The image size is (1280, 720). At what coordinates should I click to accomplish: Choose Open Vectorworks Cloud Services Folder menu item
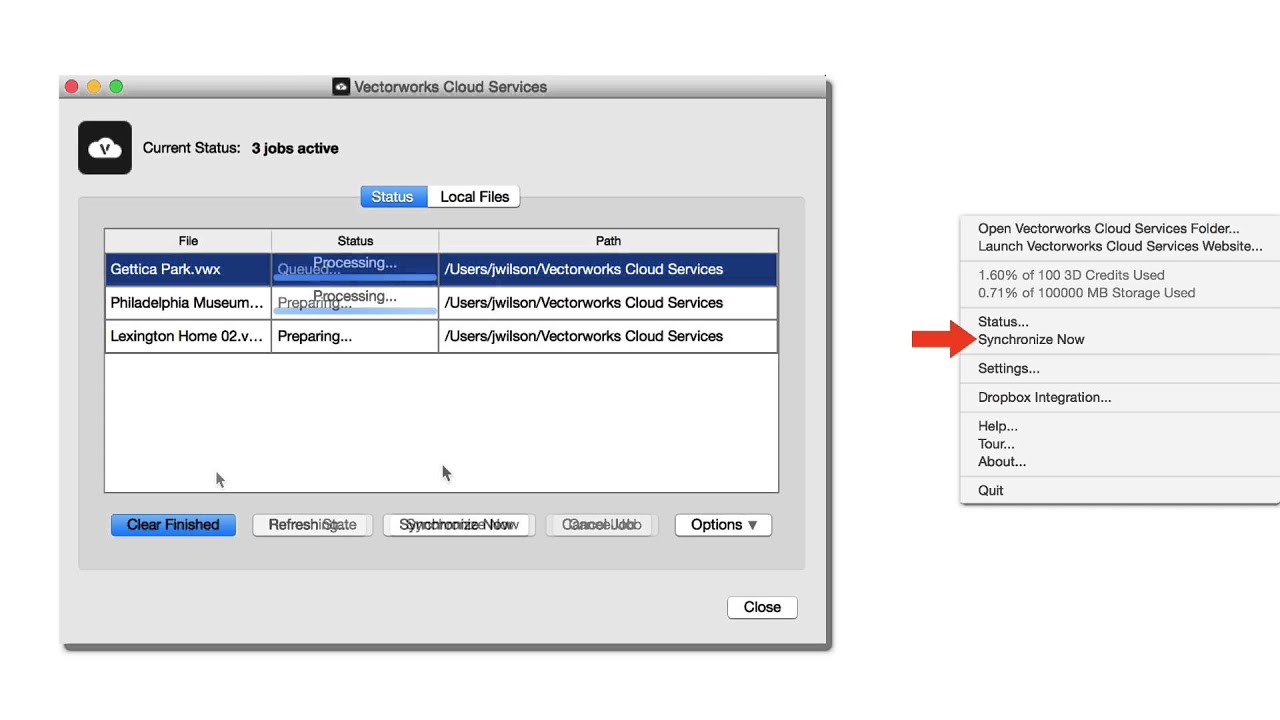pos(1108,229)
